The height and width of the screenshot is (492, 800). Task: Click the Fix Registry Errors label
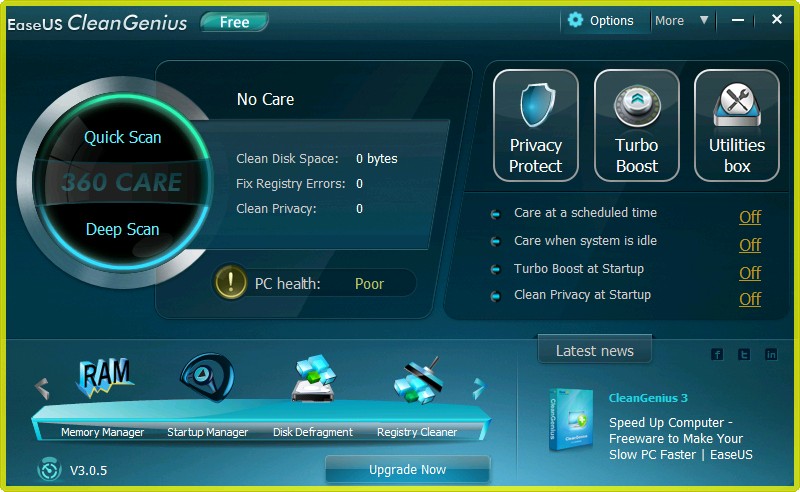click(291, 184)
